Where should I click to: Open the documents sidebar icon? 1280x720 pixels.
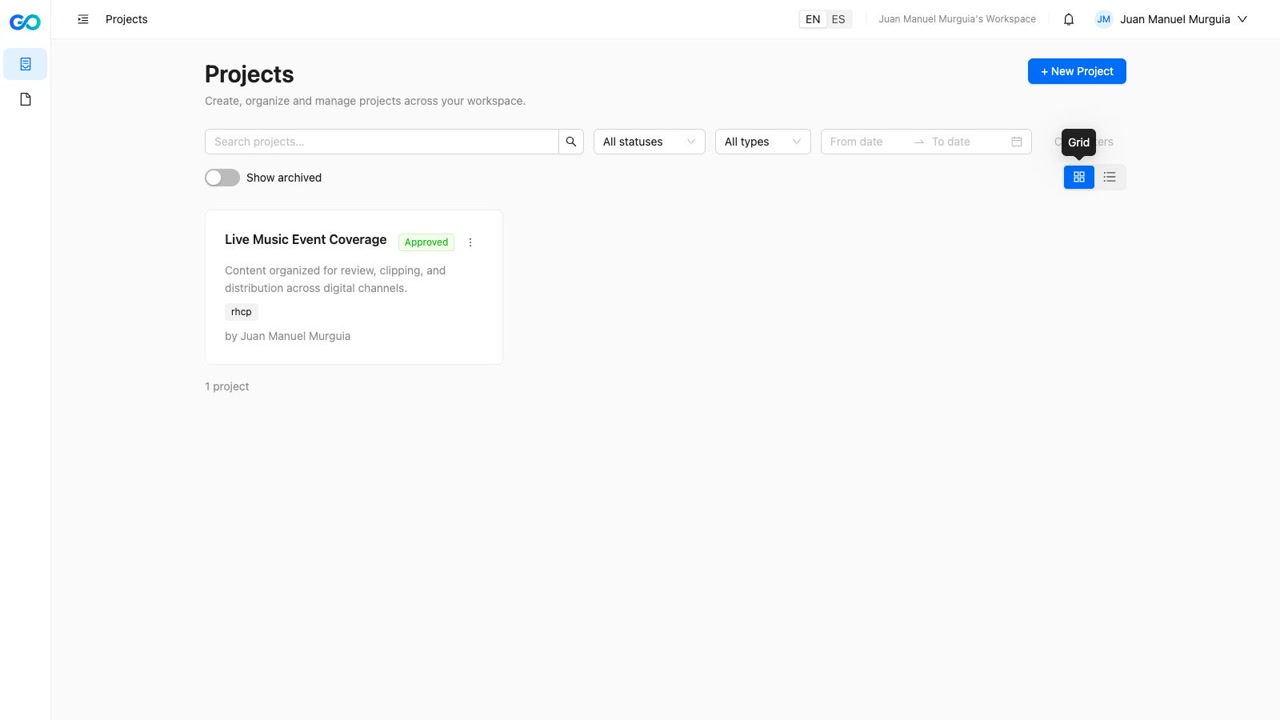pos(25,99)
